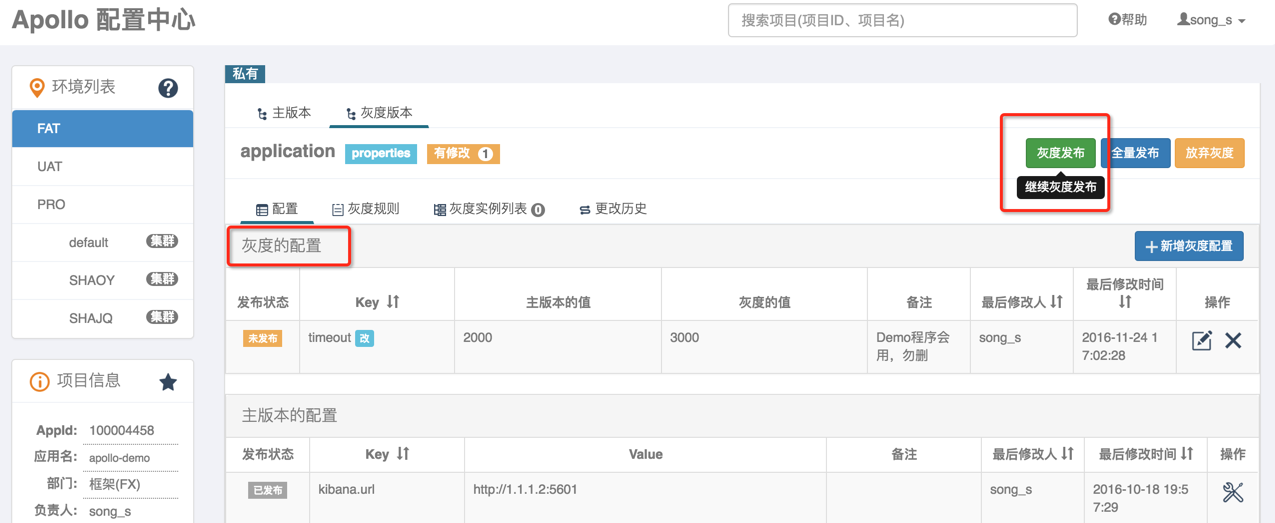Click the blue 全量发布 button
Viewport: 1275px width, 523px height.
[1135, 153]
